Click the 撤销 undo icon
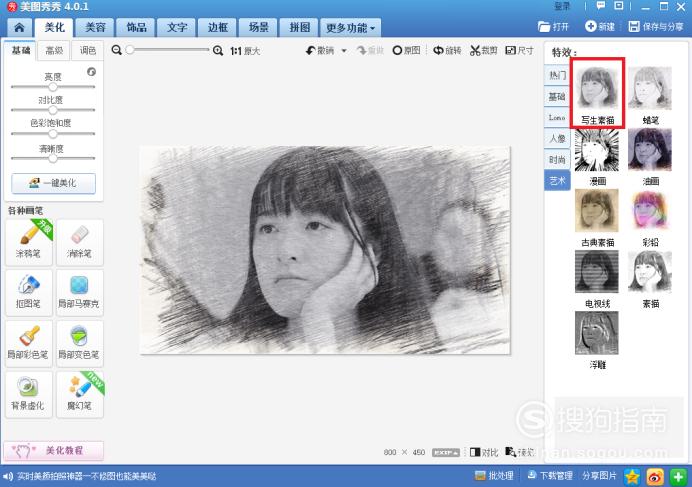Screen dimensions: 692x487 [311, 50]
